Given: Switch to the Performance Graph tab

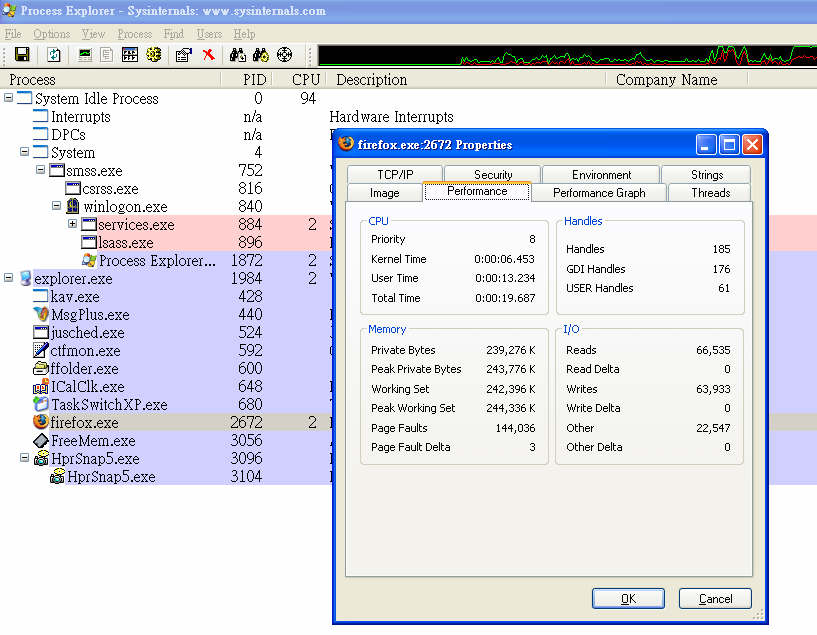Looking at the screenshot, I should [598, 193].
